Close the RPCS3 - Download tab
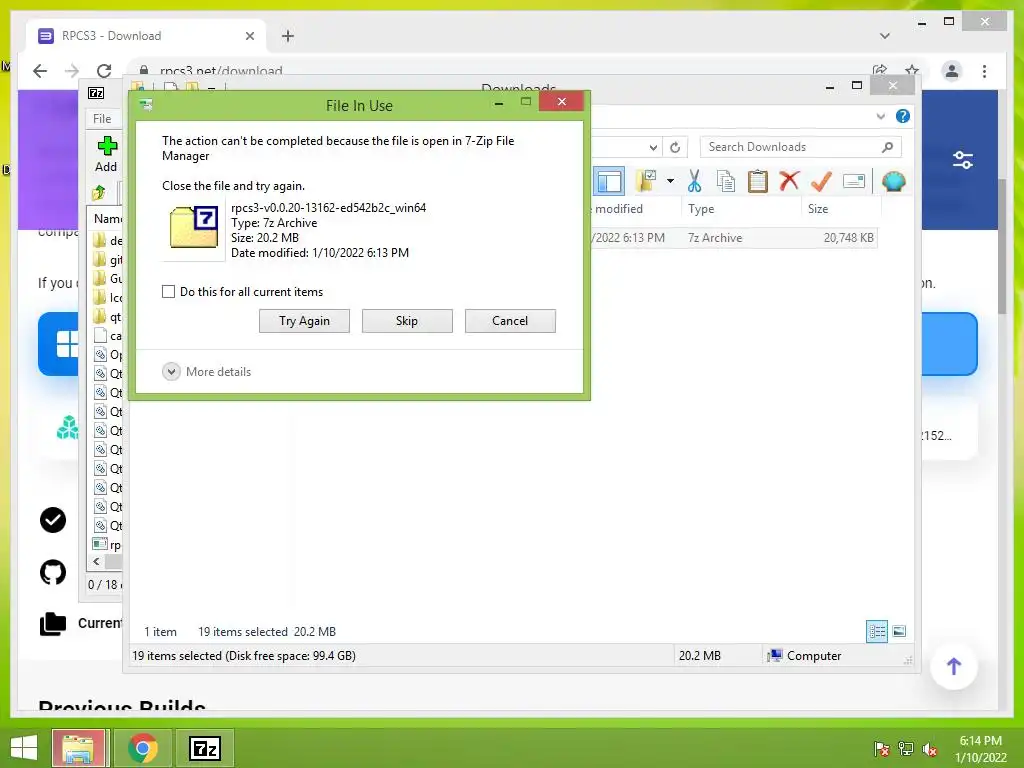 click(x=249, y=36)
